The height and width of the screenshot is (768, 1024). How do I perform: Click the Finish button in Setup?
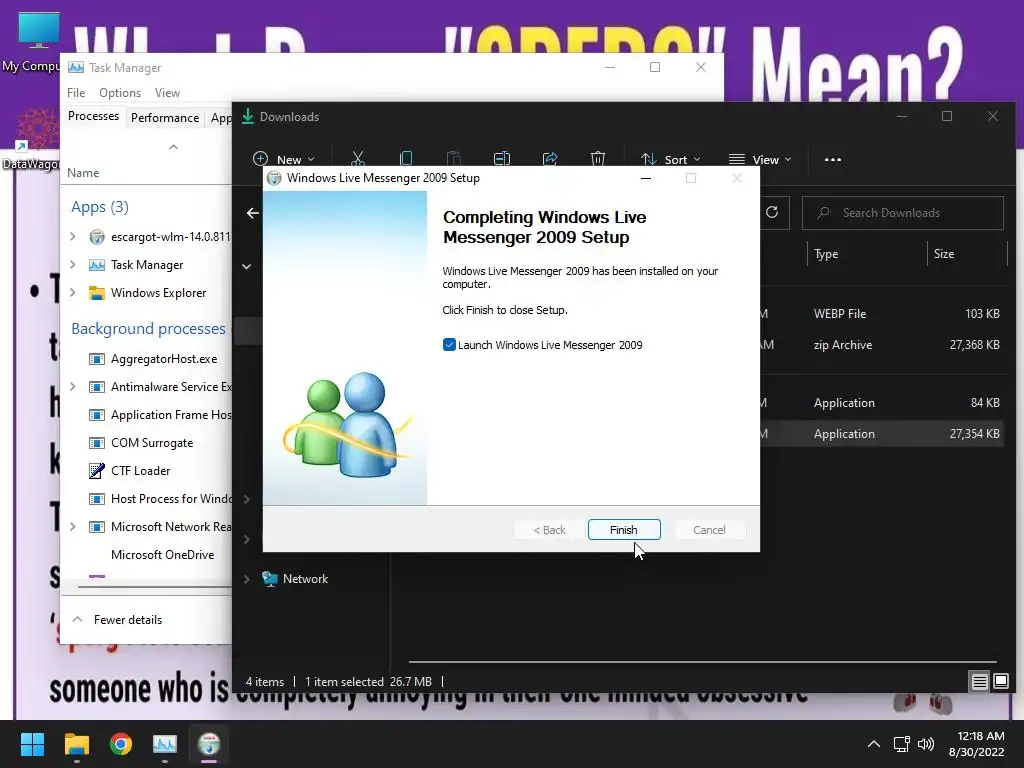[624, 530]
